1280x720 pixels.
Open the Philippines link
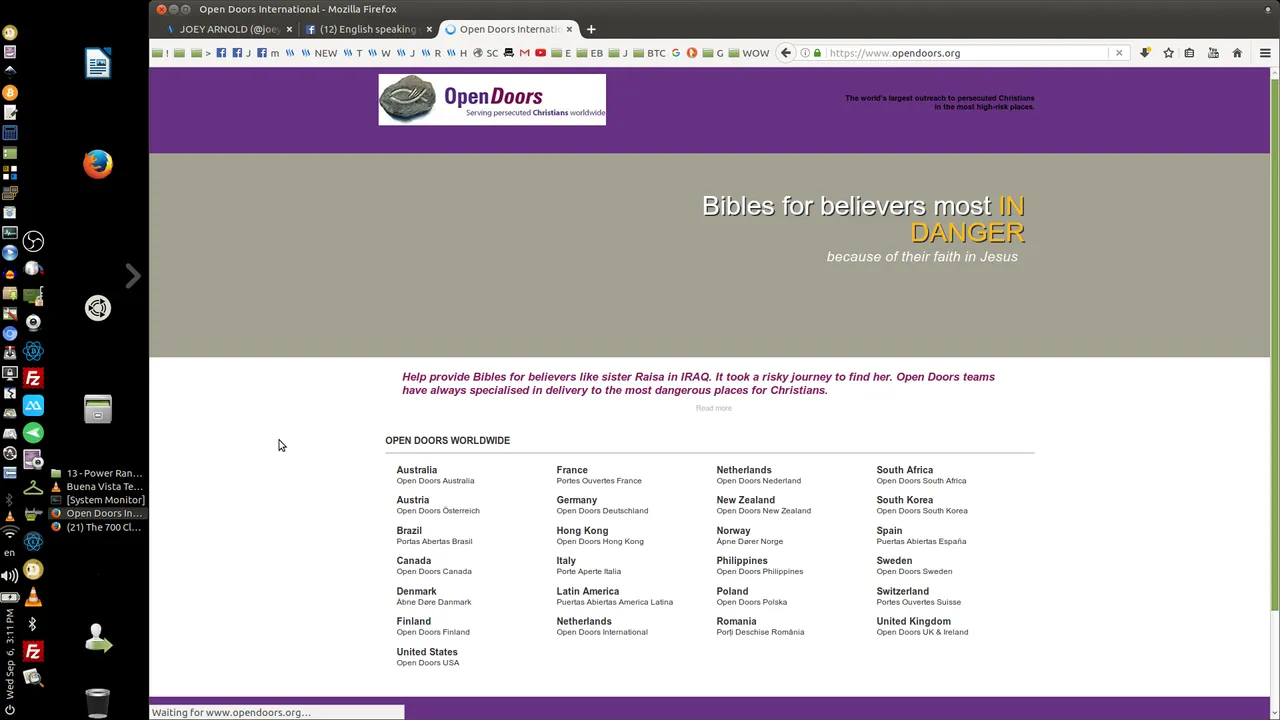[742, 561]
